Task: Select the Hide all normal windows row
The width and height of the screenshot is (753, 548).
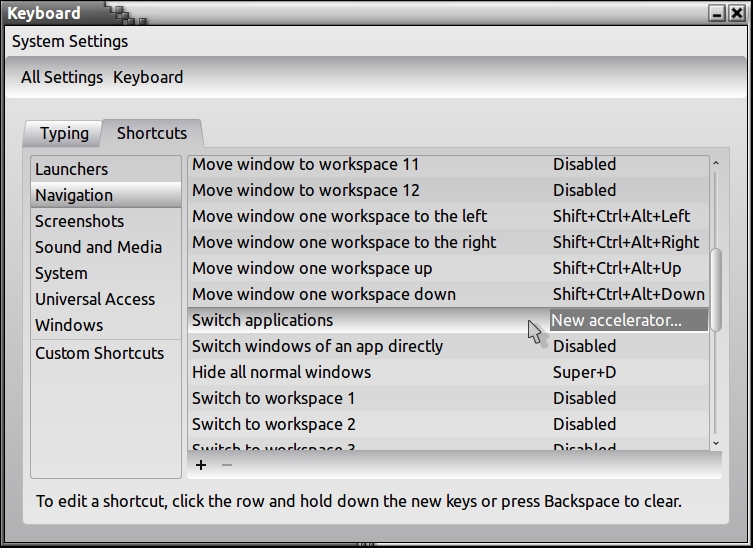Action: pyautogui.click(x=281, y=372)
